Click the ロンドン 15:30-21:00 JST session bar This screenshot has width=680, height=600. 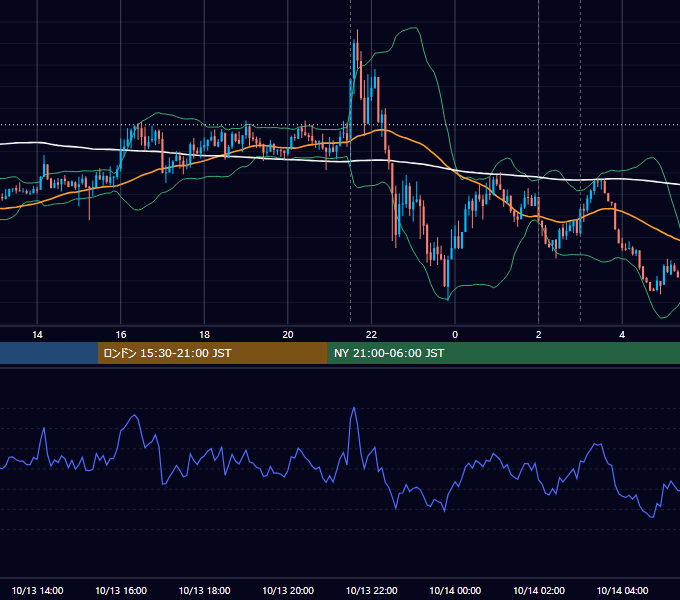(212, 353)
